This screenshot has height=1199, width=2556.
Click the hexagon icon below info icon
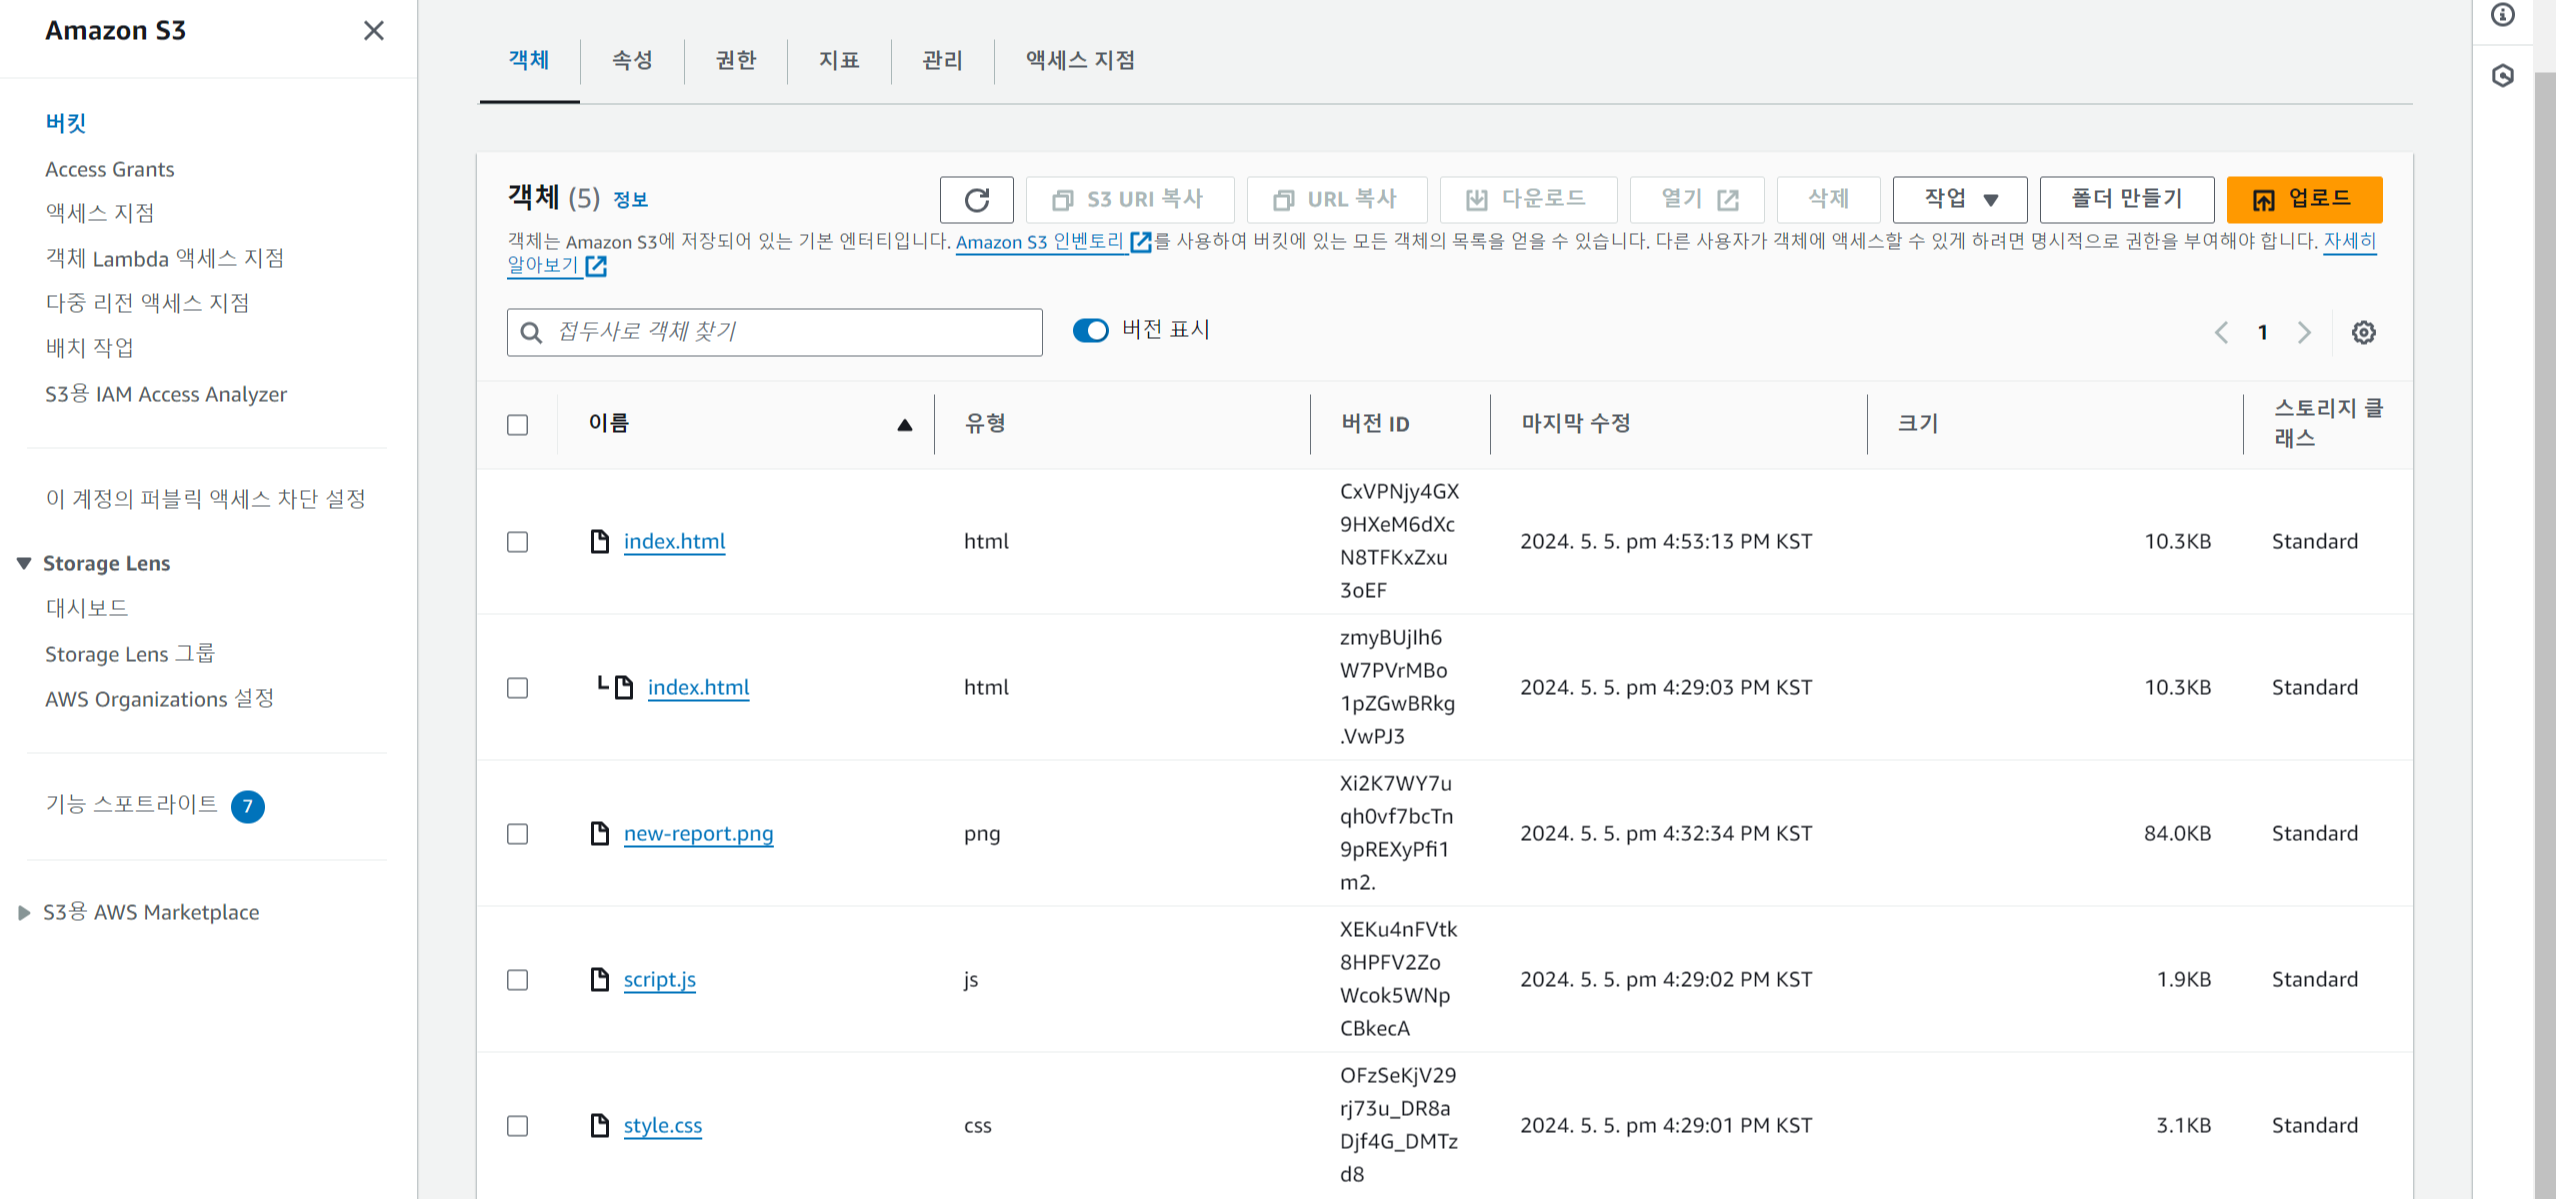pos(2502,76)
